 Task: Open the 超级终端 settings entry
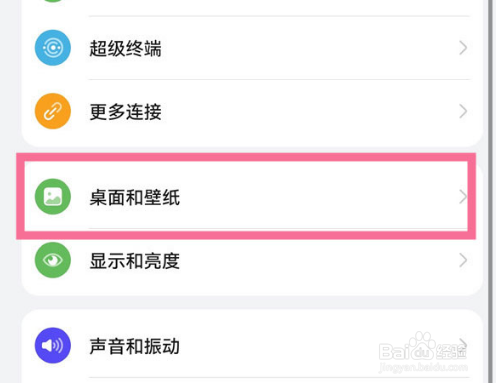[x=252, y=48]
